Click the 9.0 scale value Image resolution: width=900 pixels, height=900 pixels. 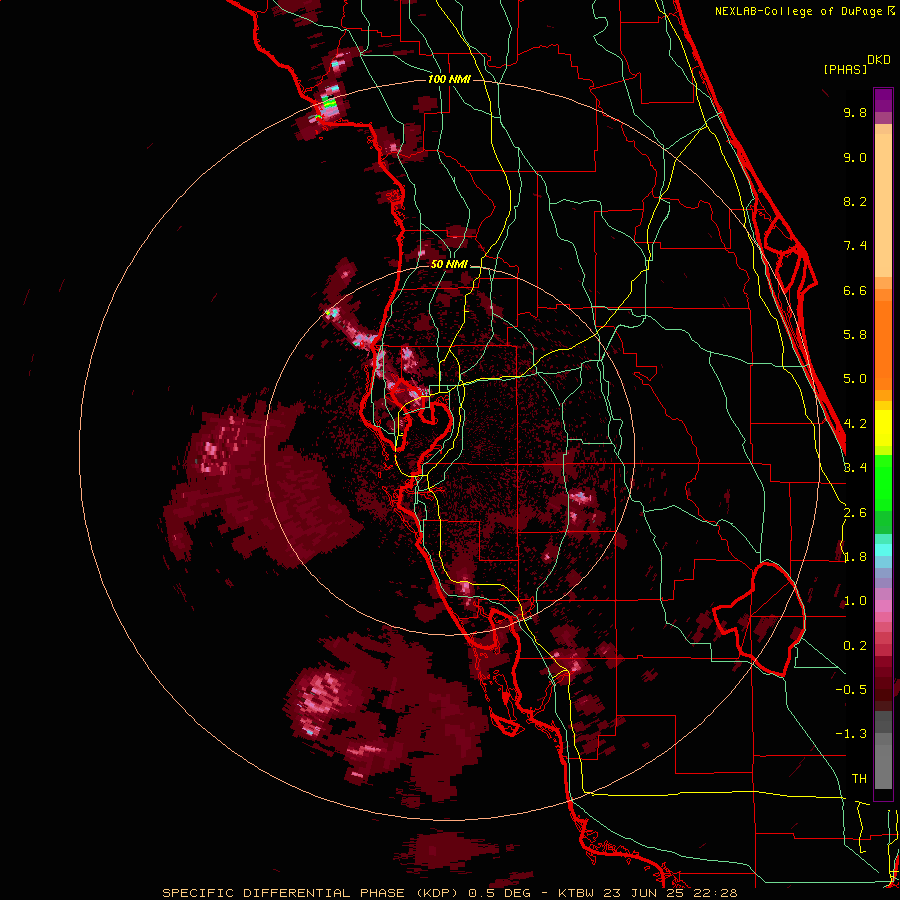855,157
